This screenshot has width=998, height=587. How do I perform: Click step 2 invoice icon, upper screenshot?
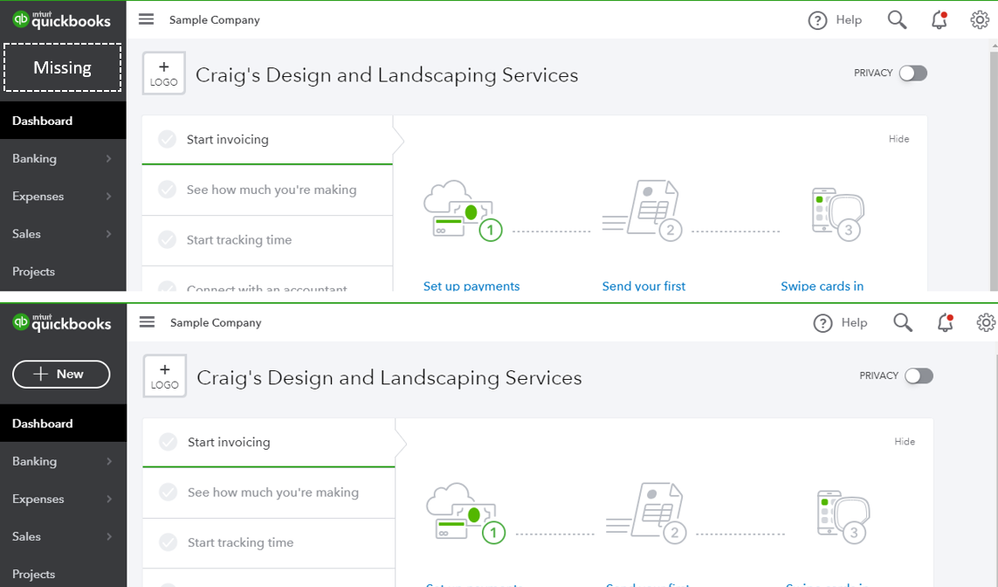(x=643, y=210)
